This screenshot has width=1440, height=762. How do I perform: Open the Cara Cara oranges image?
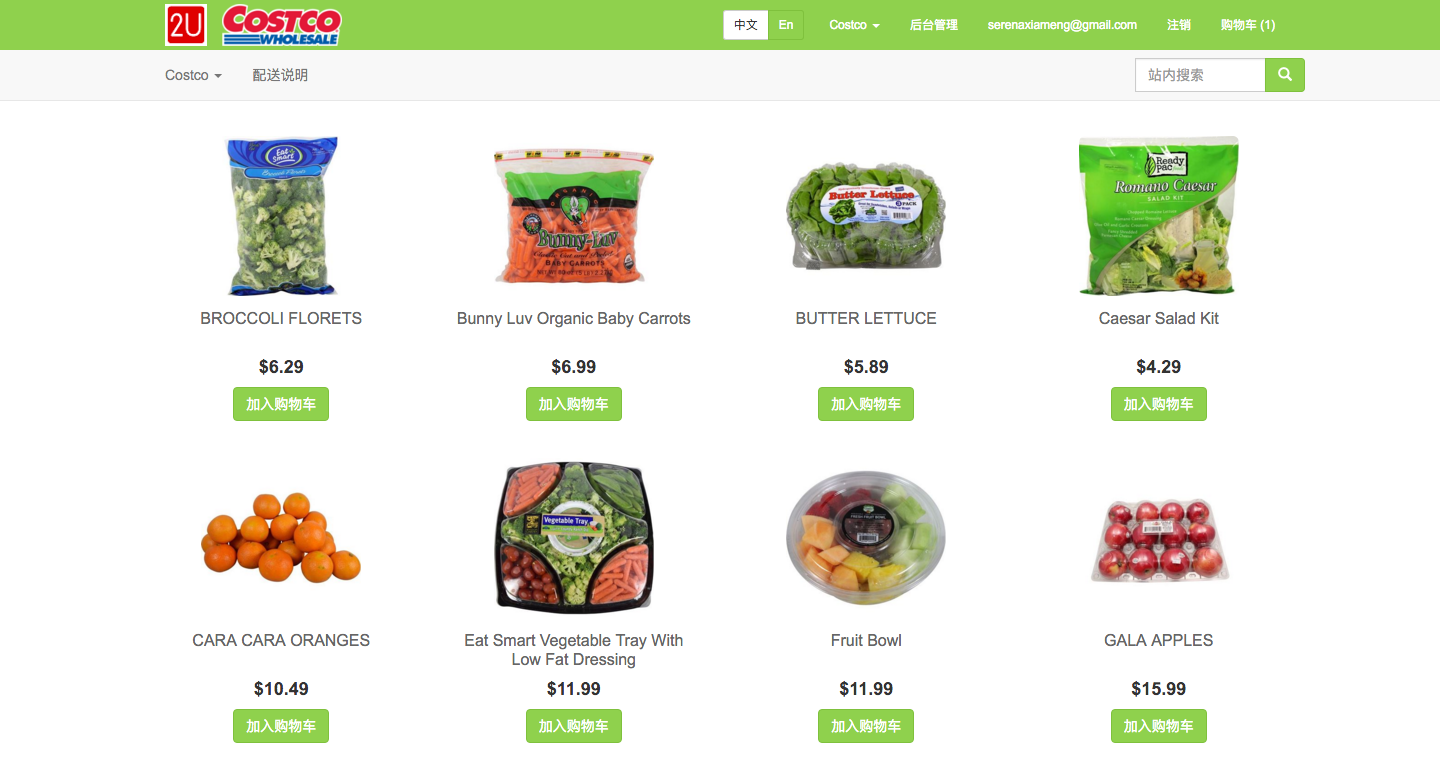point(281,537)
